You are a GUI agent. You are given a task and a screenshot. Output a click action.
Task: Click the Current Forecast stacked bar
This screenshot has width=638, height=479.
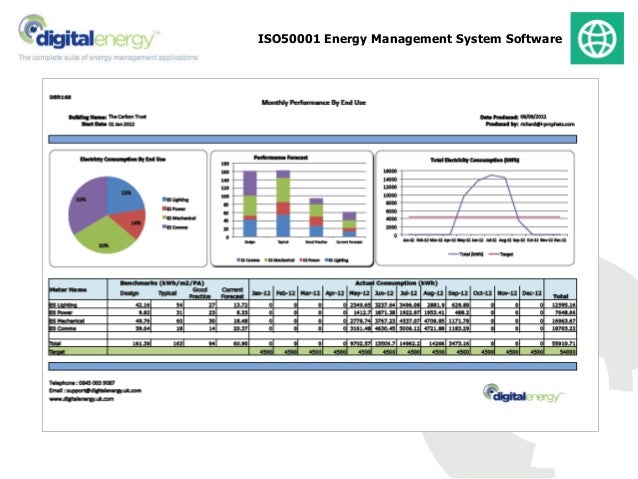[x=349, y=224]
